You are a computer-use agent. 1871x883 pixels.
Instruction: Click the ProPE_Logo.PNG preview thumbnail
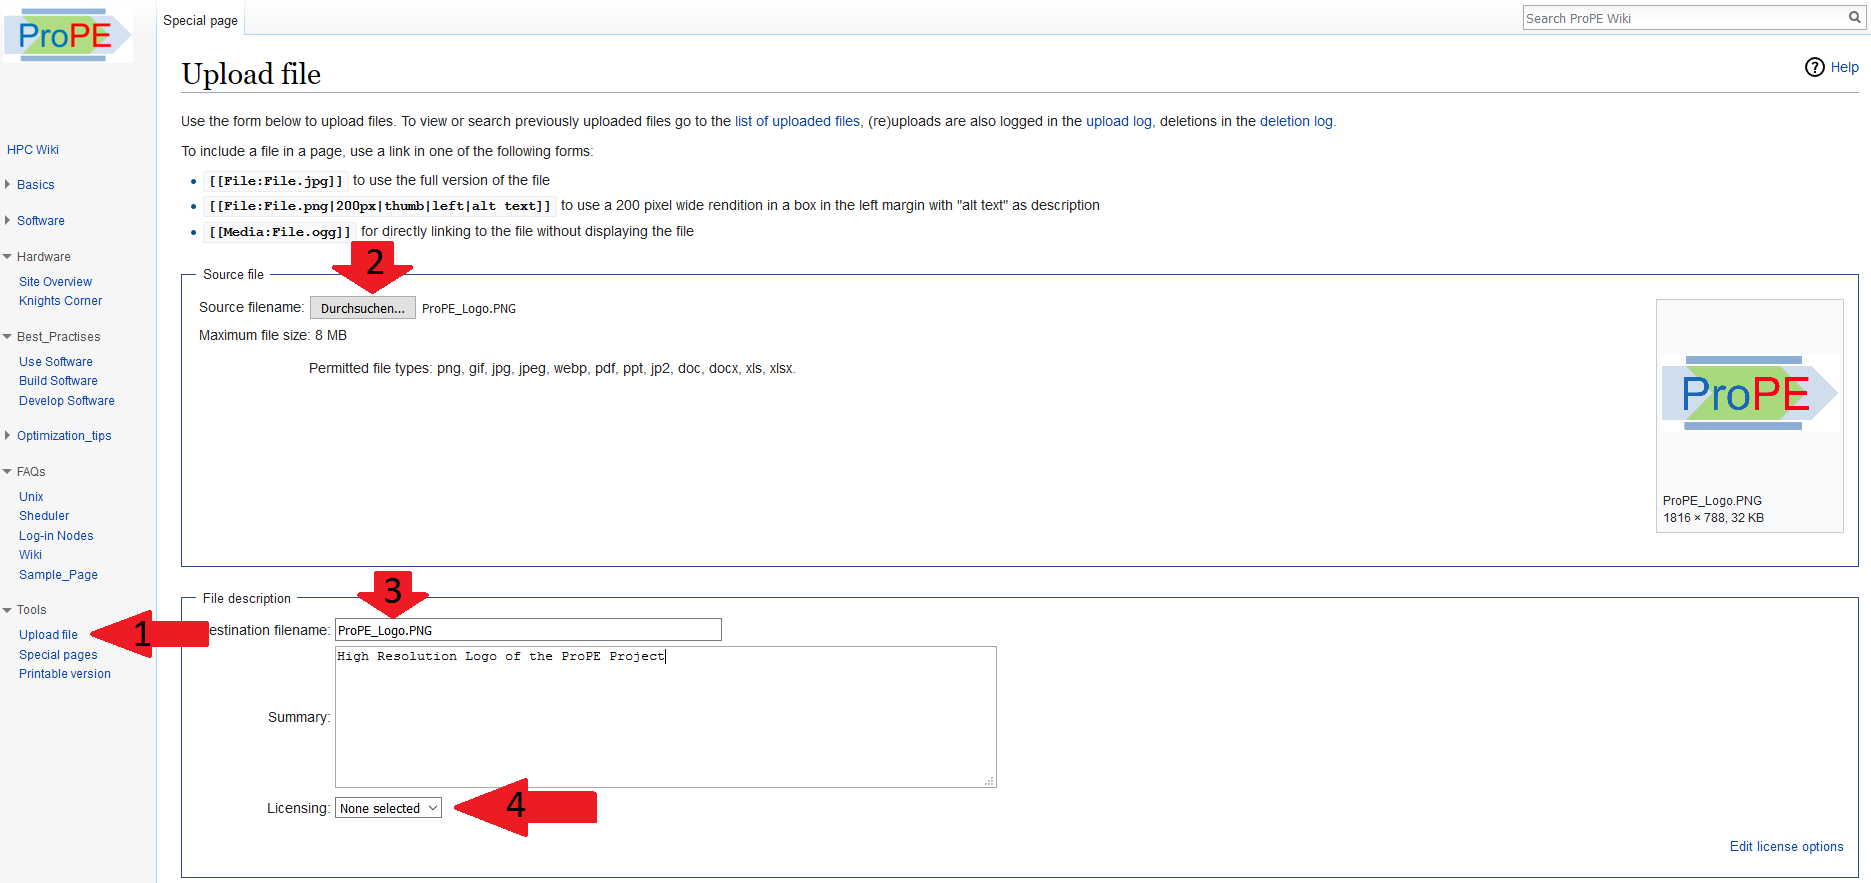point(1749,394)
